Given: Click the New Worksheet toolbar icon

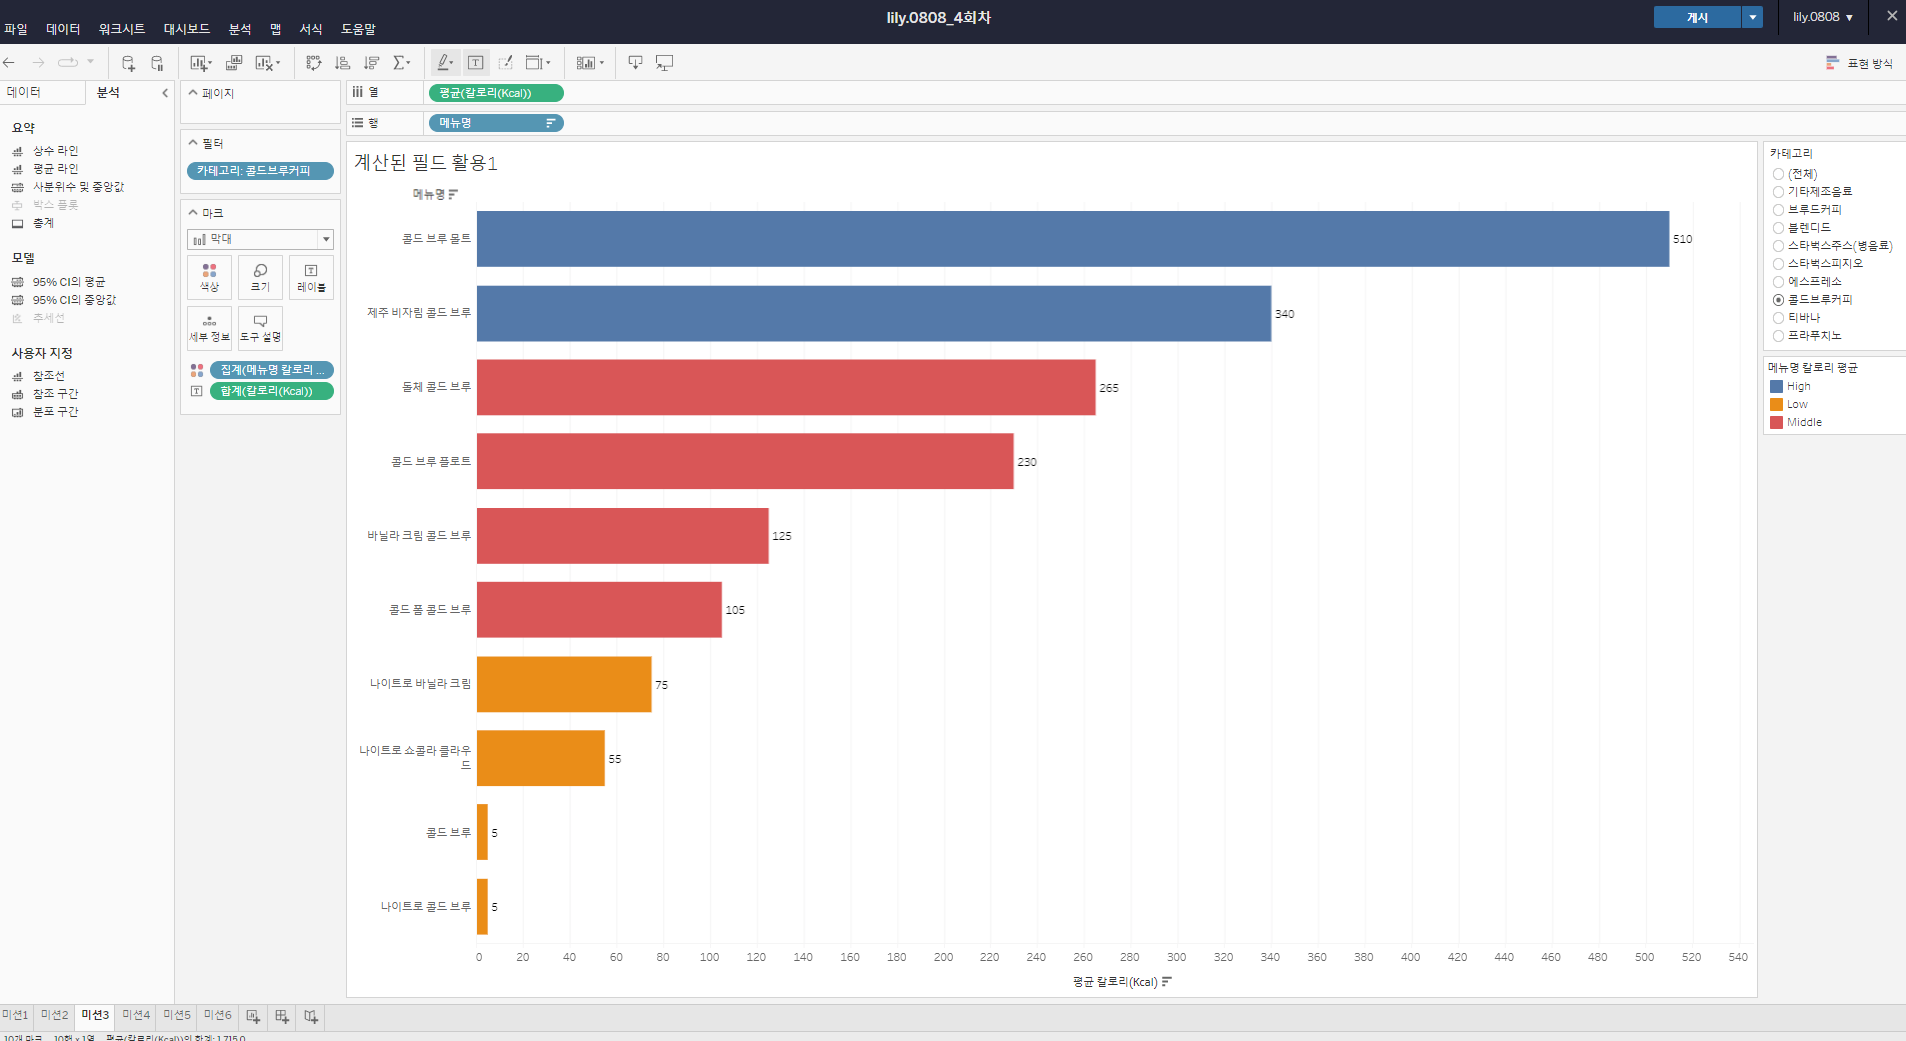Looking at the screenshot, I should click(200, 63).
